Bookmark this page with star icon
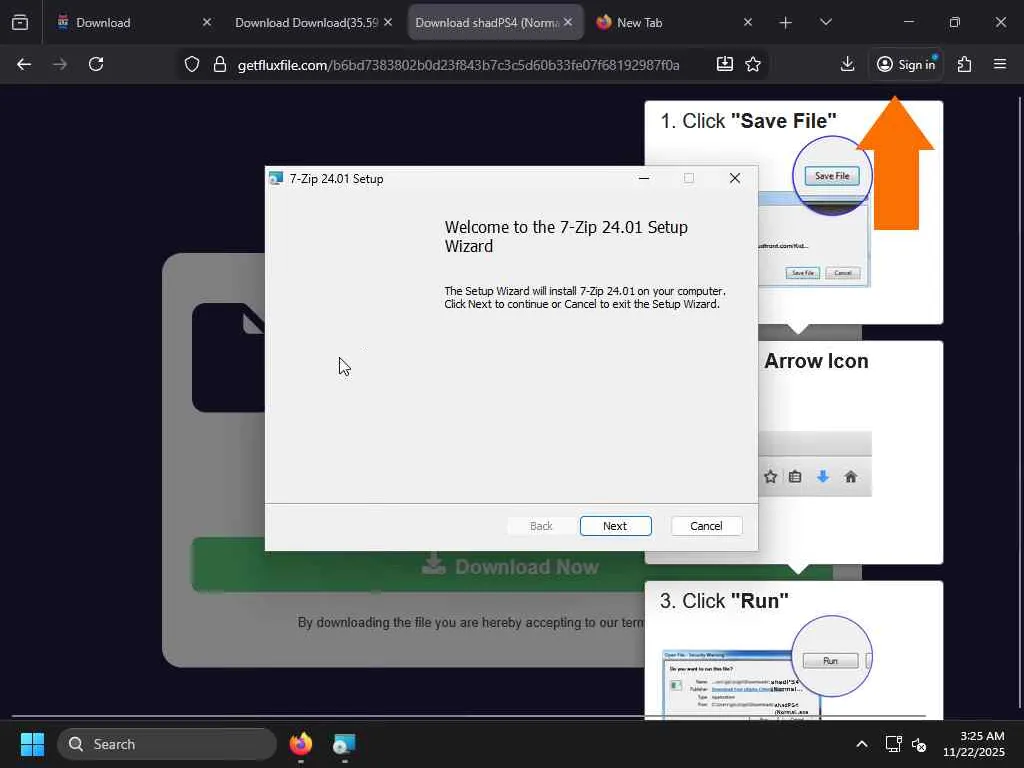The width and height of the screenshot is (1024, 768). coord(753,64)
